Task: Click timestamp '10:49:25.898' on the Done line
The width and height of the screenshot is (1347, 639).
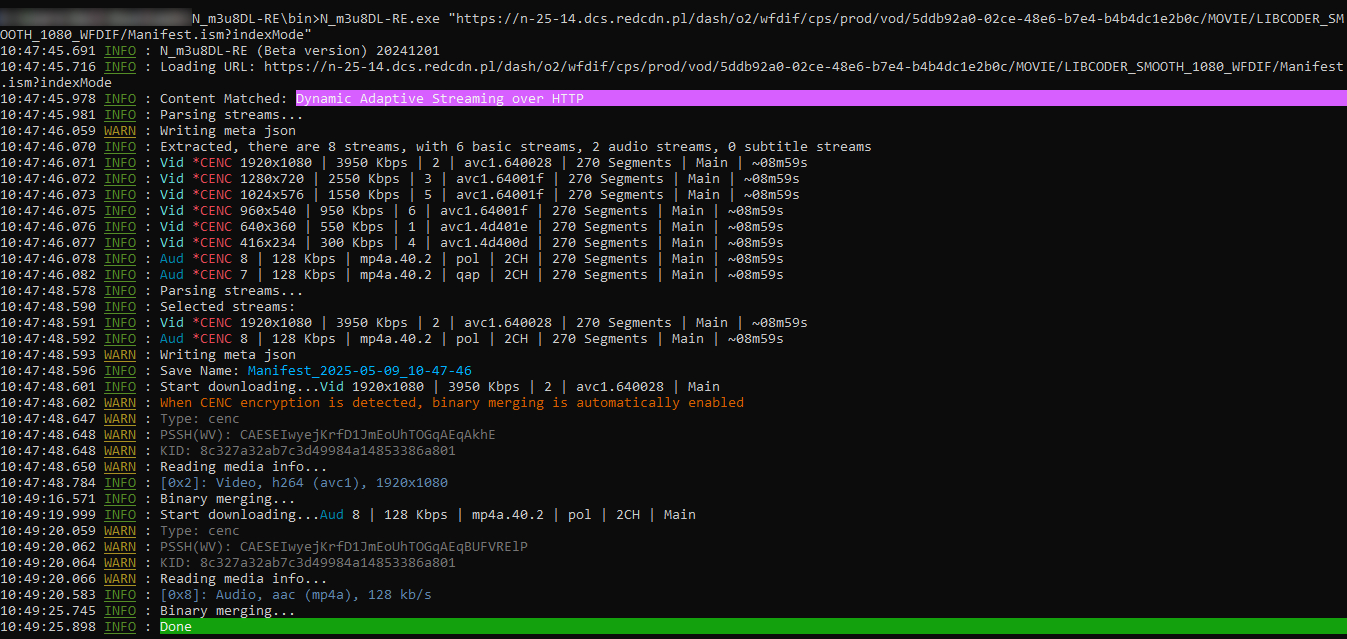Action: (x=48, y=627)
